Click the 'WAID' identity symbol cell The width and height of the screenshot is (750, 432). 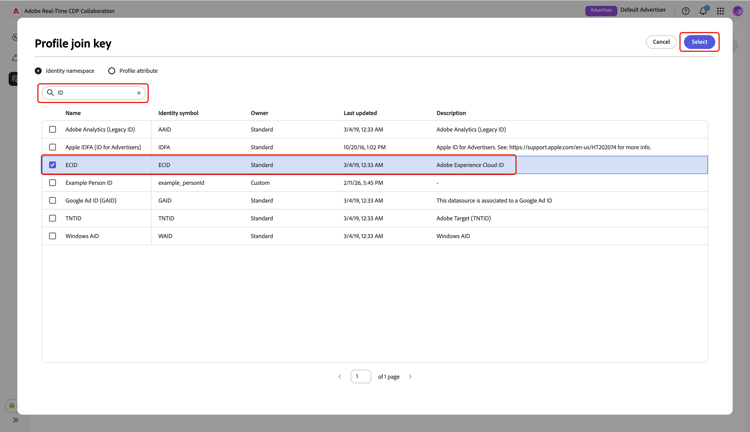[165, 236]
